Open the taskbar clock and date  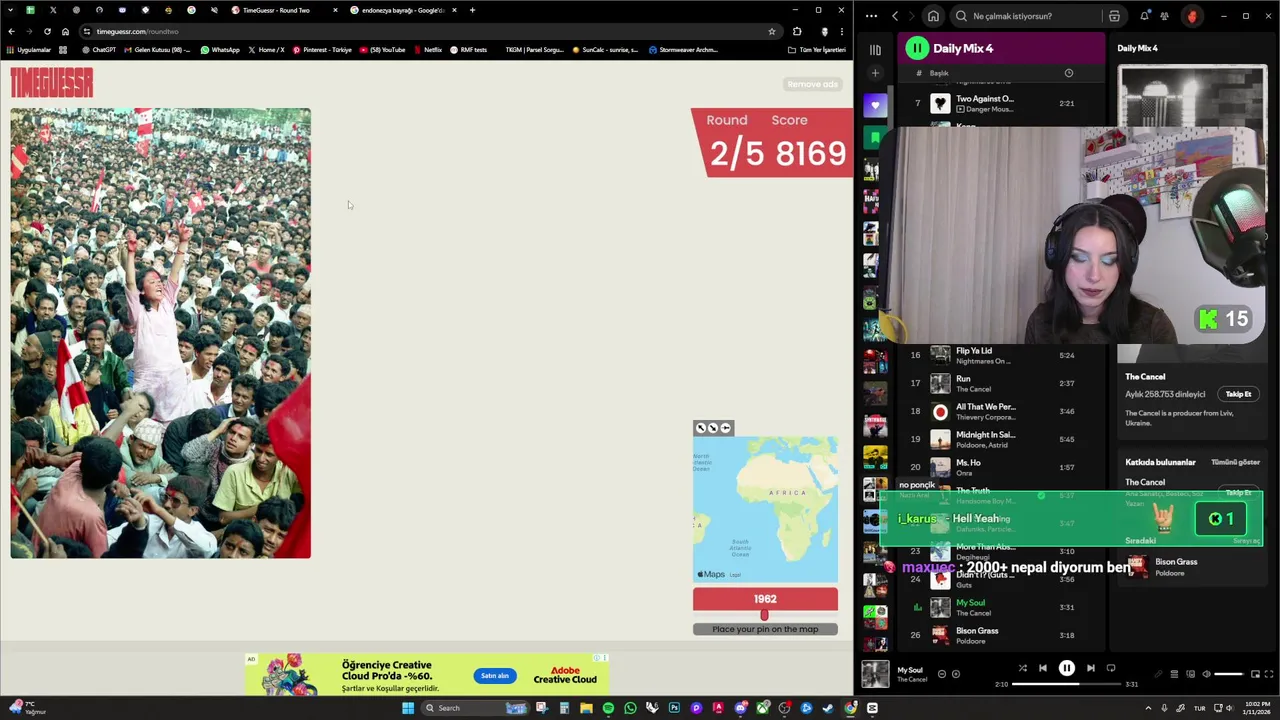click(1258, 708)
